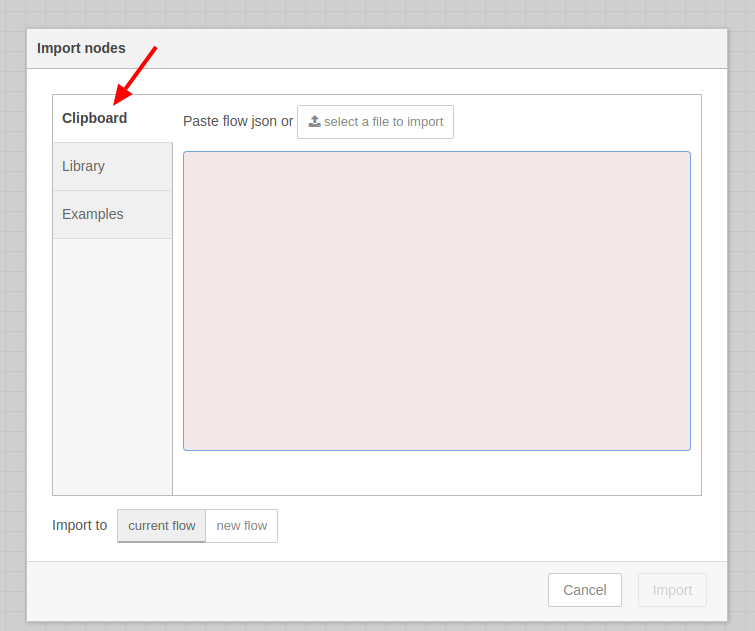Screen dimensions: 755x631
Task: Cancel the Import nodes dialog
Action: (585, 590)
